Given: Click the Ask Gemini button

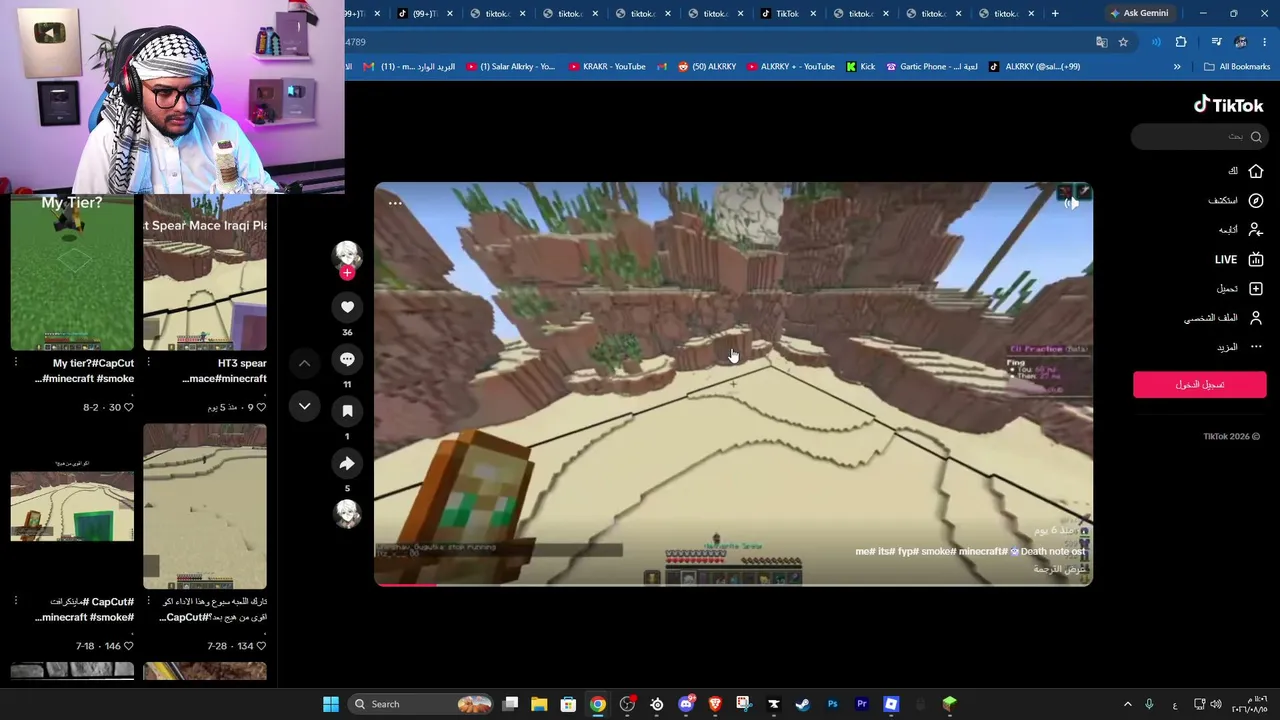Looking at the screenshot, I should pyautogui.click(x=1139, y=13).
